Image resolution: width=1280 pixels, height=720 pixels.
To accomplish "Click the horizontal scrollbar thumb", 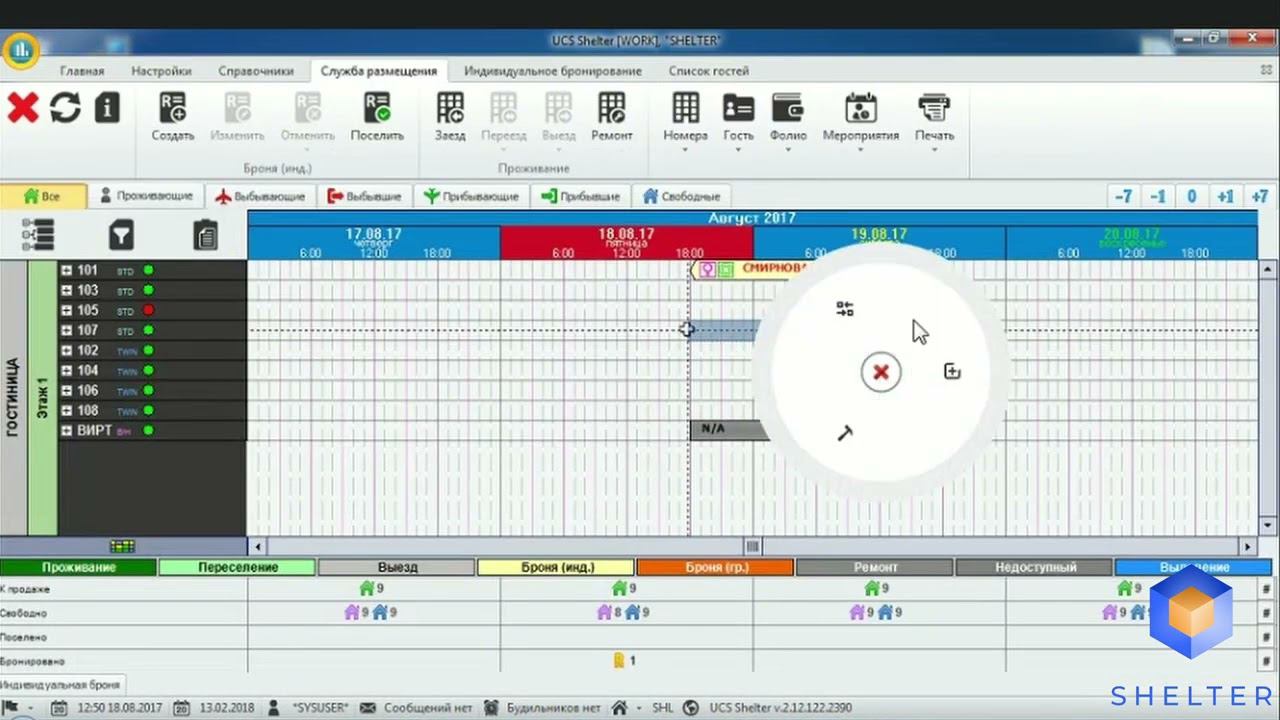I will [752, 546].
